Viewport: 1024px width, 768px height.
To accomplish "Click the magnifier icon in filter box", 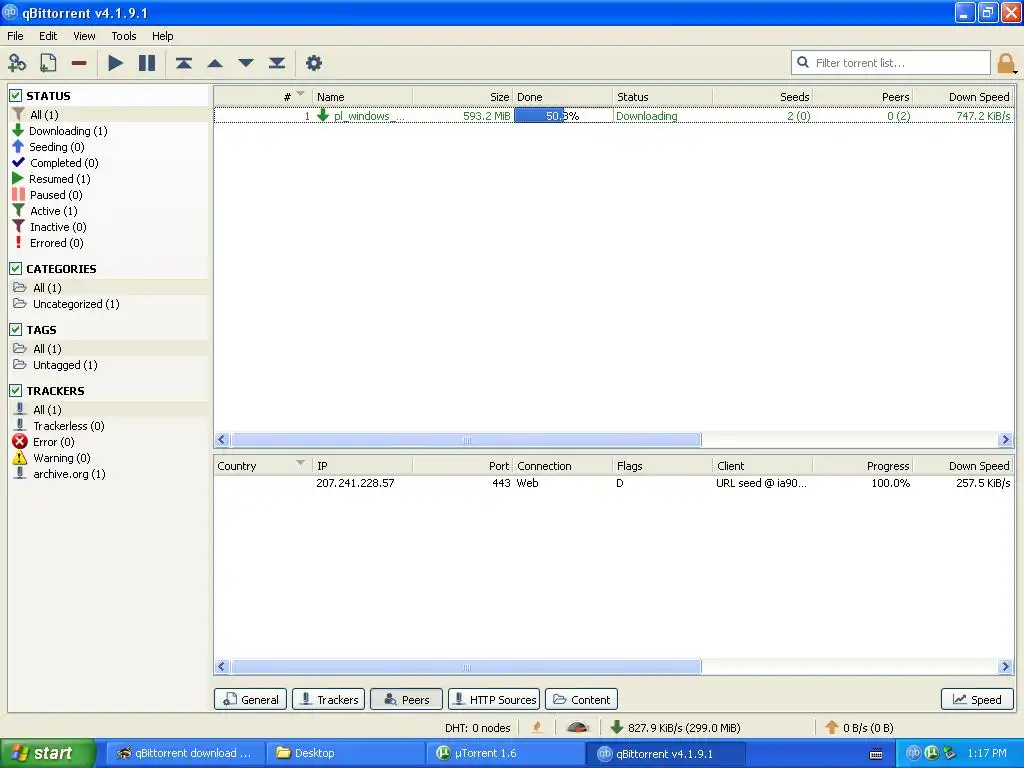I will point(803,62).
